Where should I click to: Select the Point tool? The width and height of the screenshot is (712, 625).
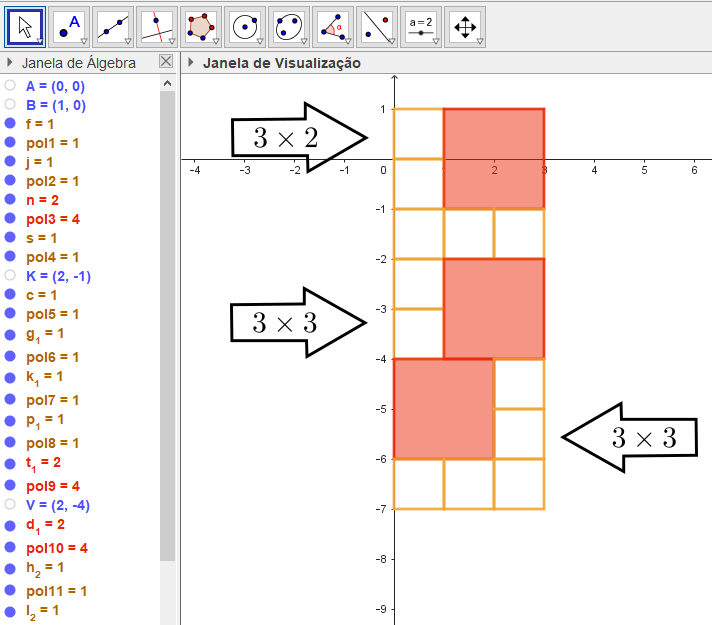(68, 26)
